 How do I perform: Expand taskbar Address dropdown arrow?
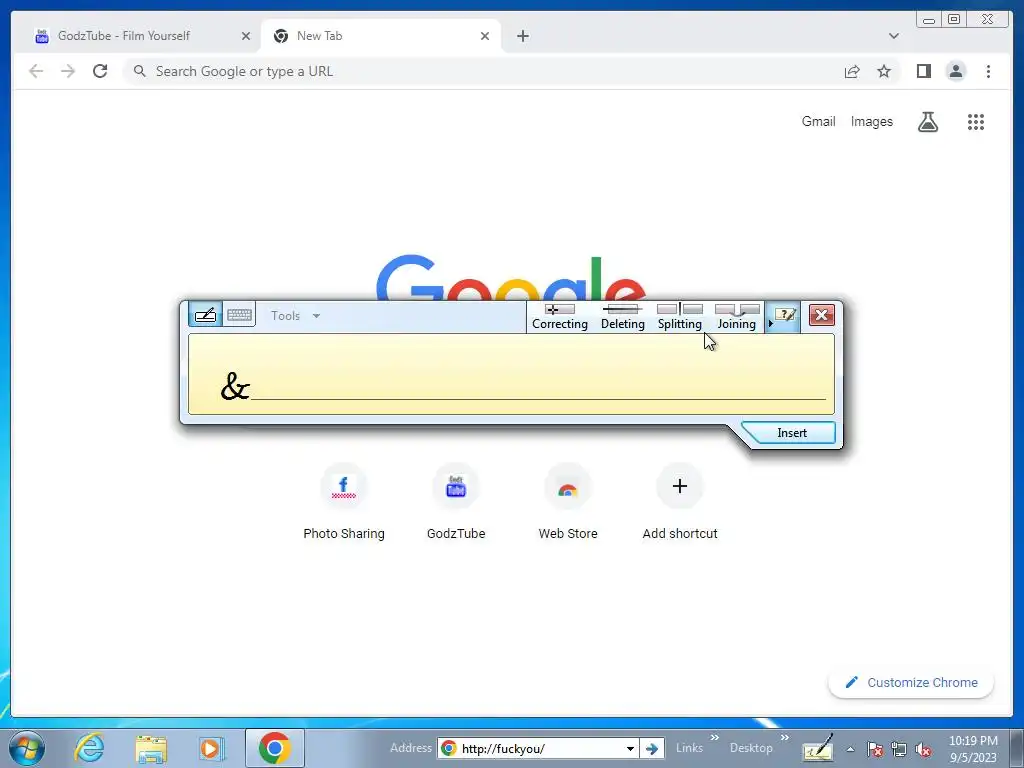pyautogui.click(x=630, y=748)
